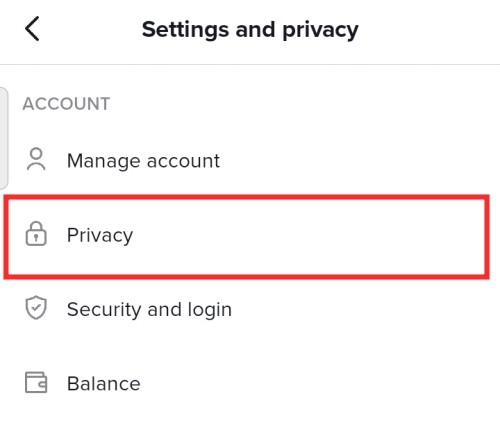Click the person icon beside Manage account
Image resolution: width=500 pixels, height=428 pixels.
click(x=36, y=160)
